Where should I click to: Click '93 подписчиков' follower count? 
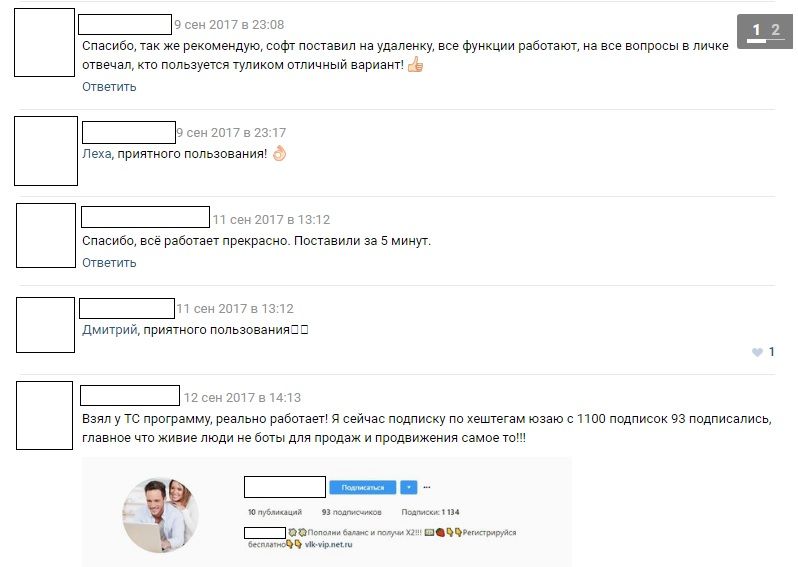click(x=351, y=512)
